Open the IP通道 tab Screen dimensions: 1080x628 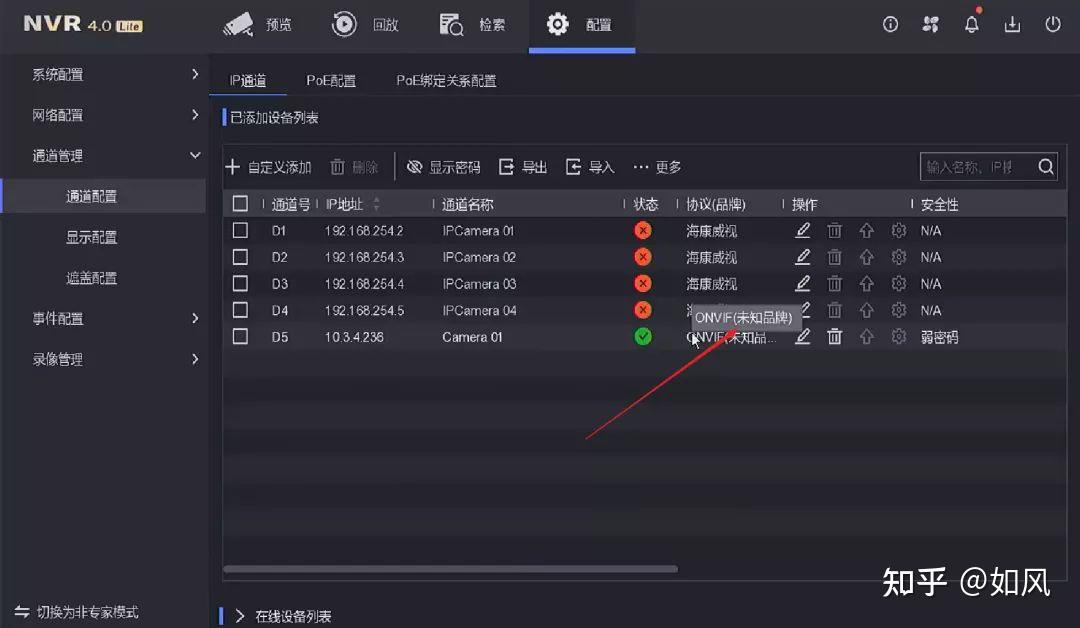248,81
